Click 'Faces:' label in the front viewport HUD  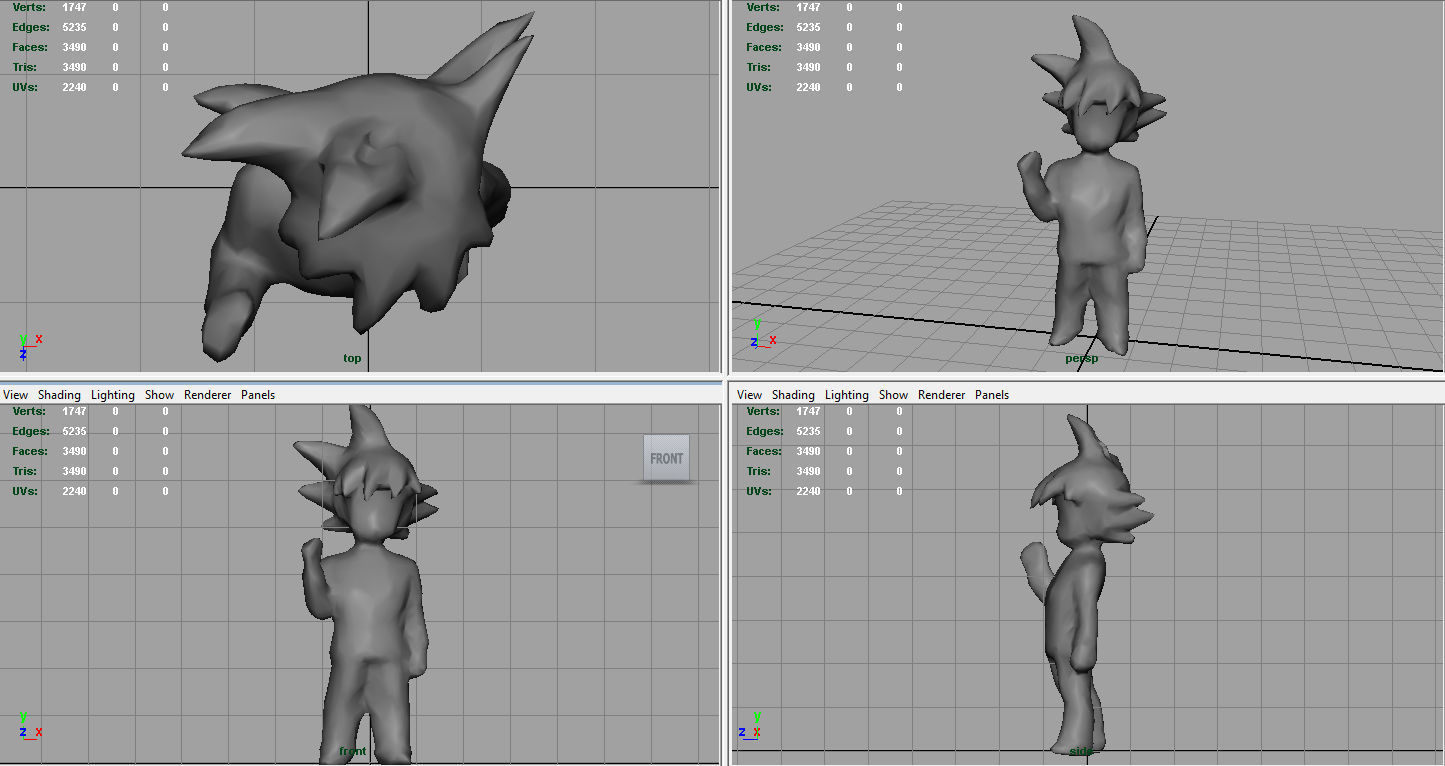[x=29, y=451]
